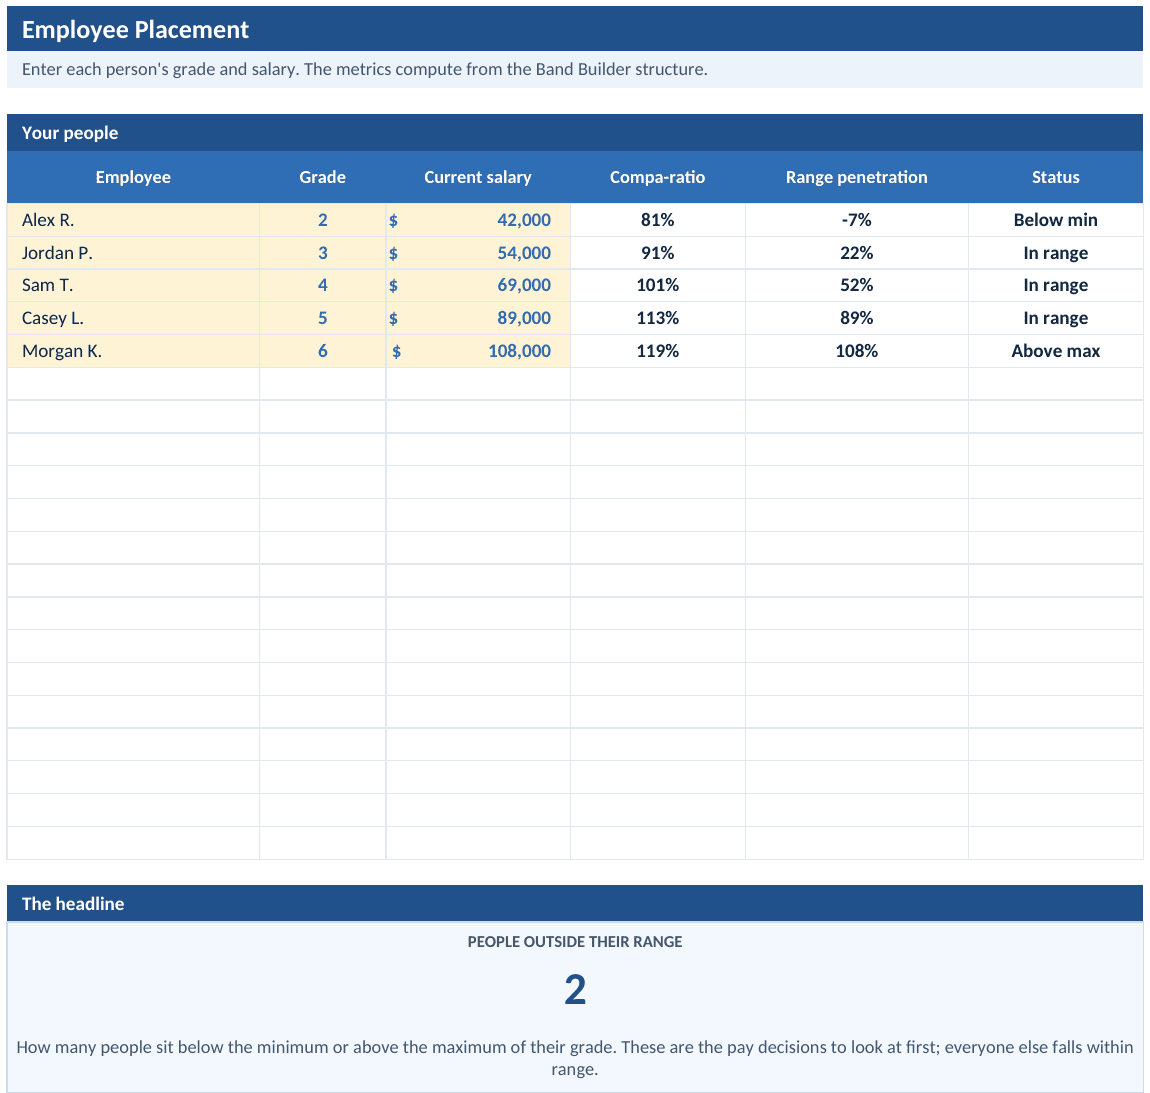Click Sam T.'s In range status

point(1055,285)
